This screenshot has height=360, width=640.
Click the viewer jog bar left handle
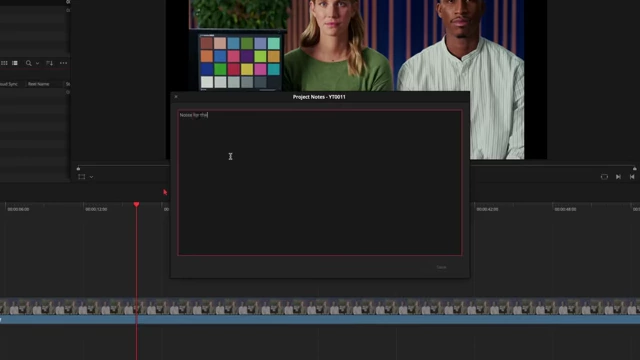tap(78, 169)
